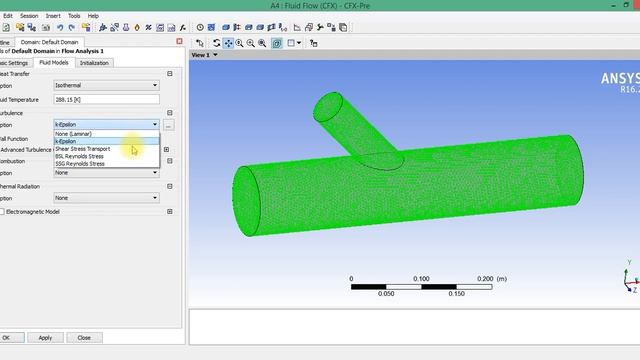This screenshot has height=360, width=640.
Task: Expand the Electromagnetic Model section
Action: coord(170,211)
